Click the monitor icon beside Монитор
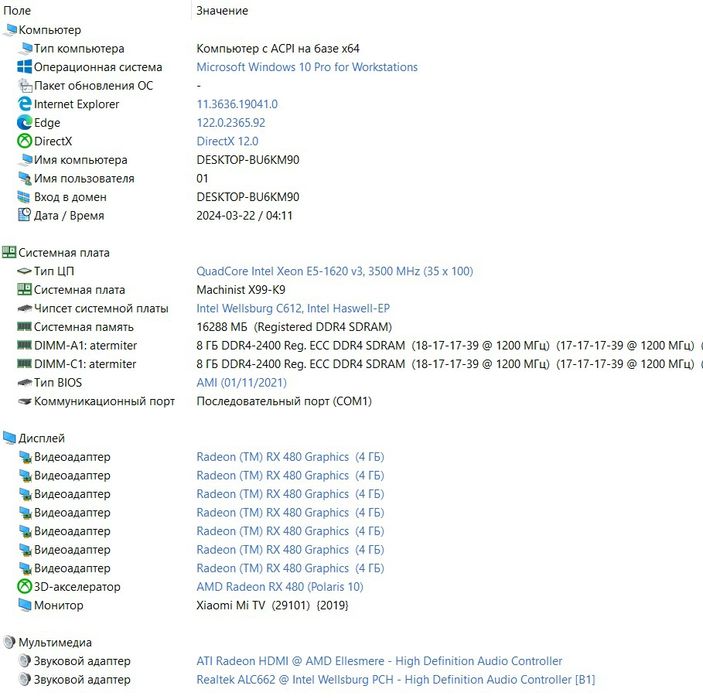 [24, 605]
